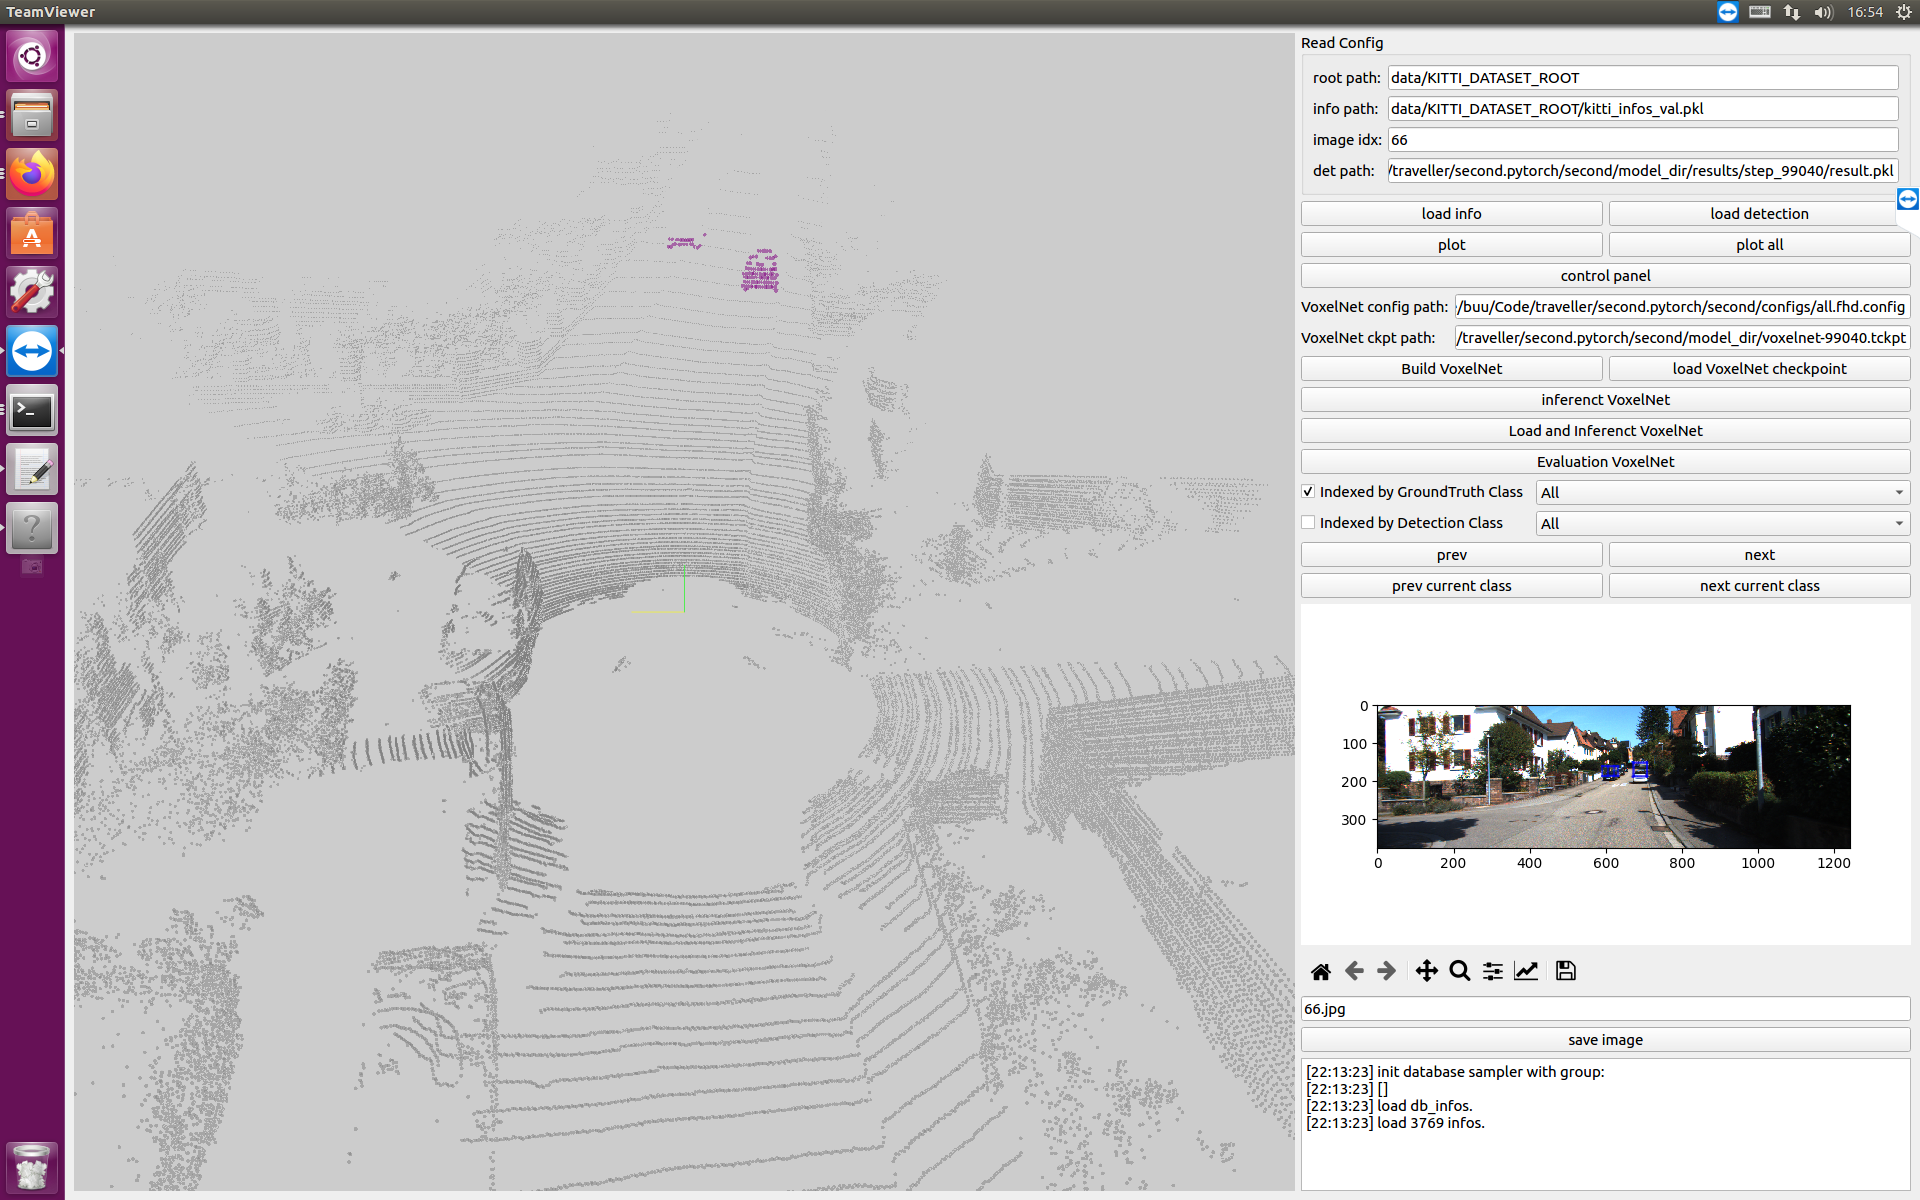Screen dimensions: 1920x1200
Task: Click the image idx input field
Action: tap(1642, 140)
